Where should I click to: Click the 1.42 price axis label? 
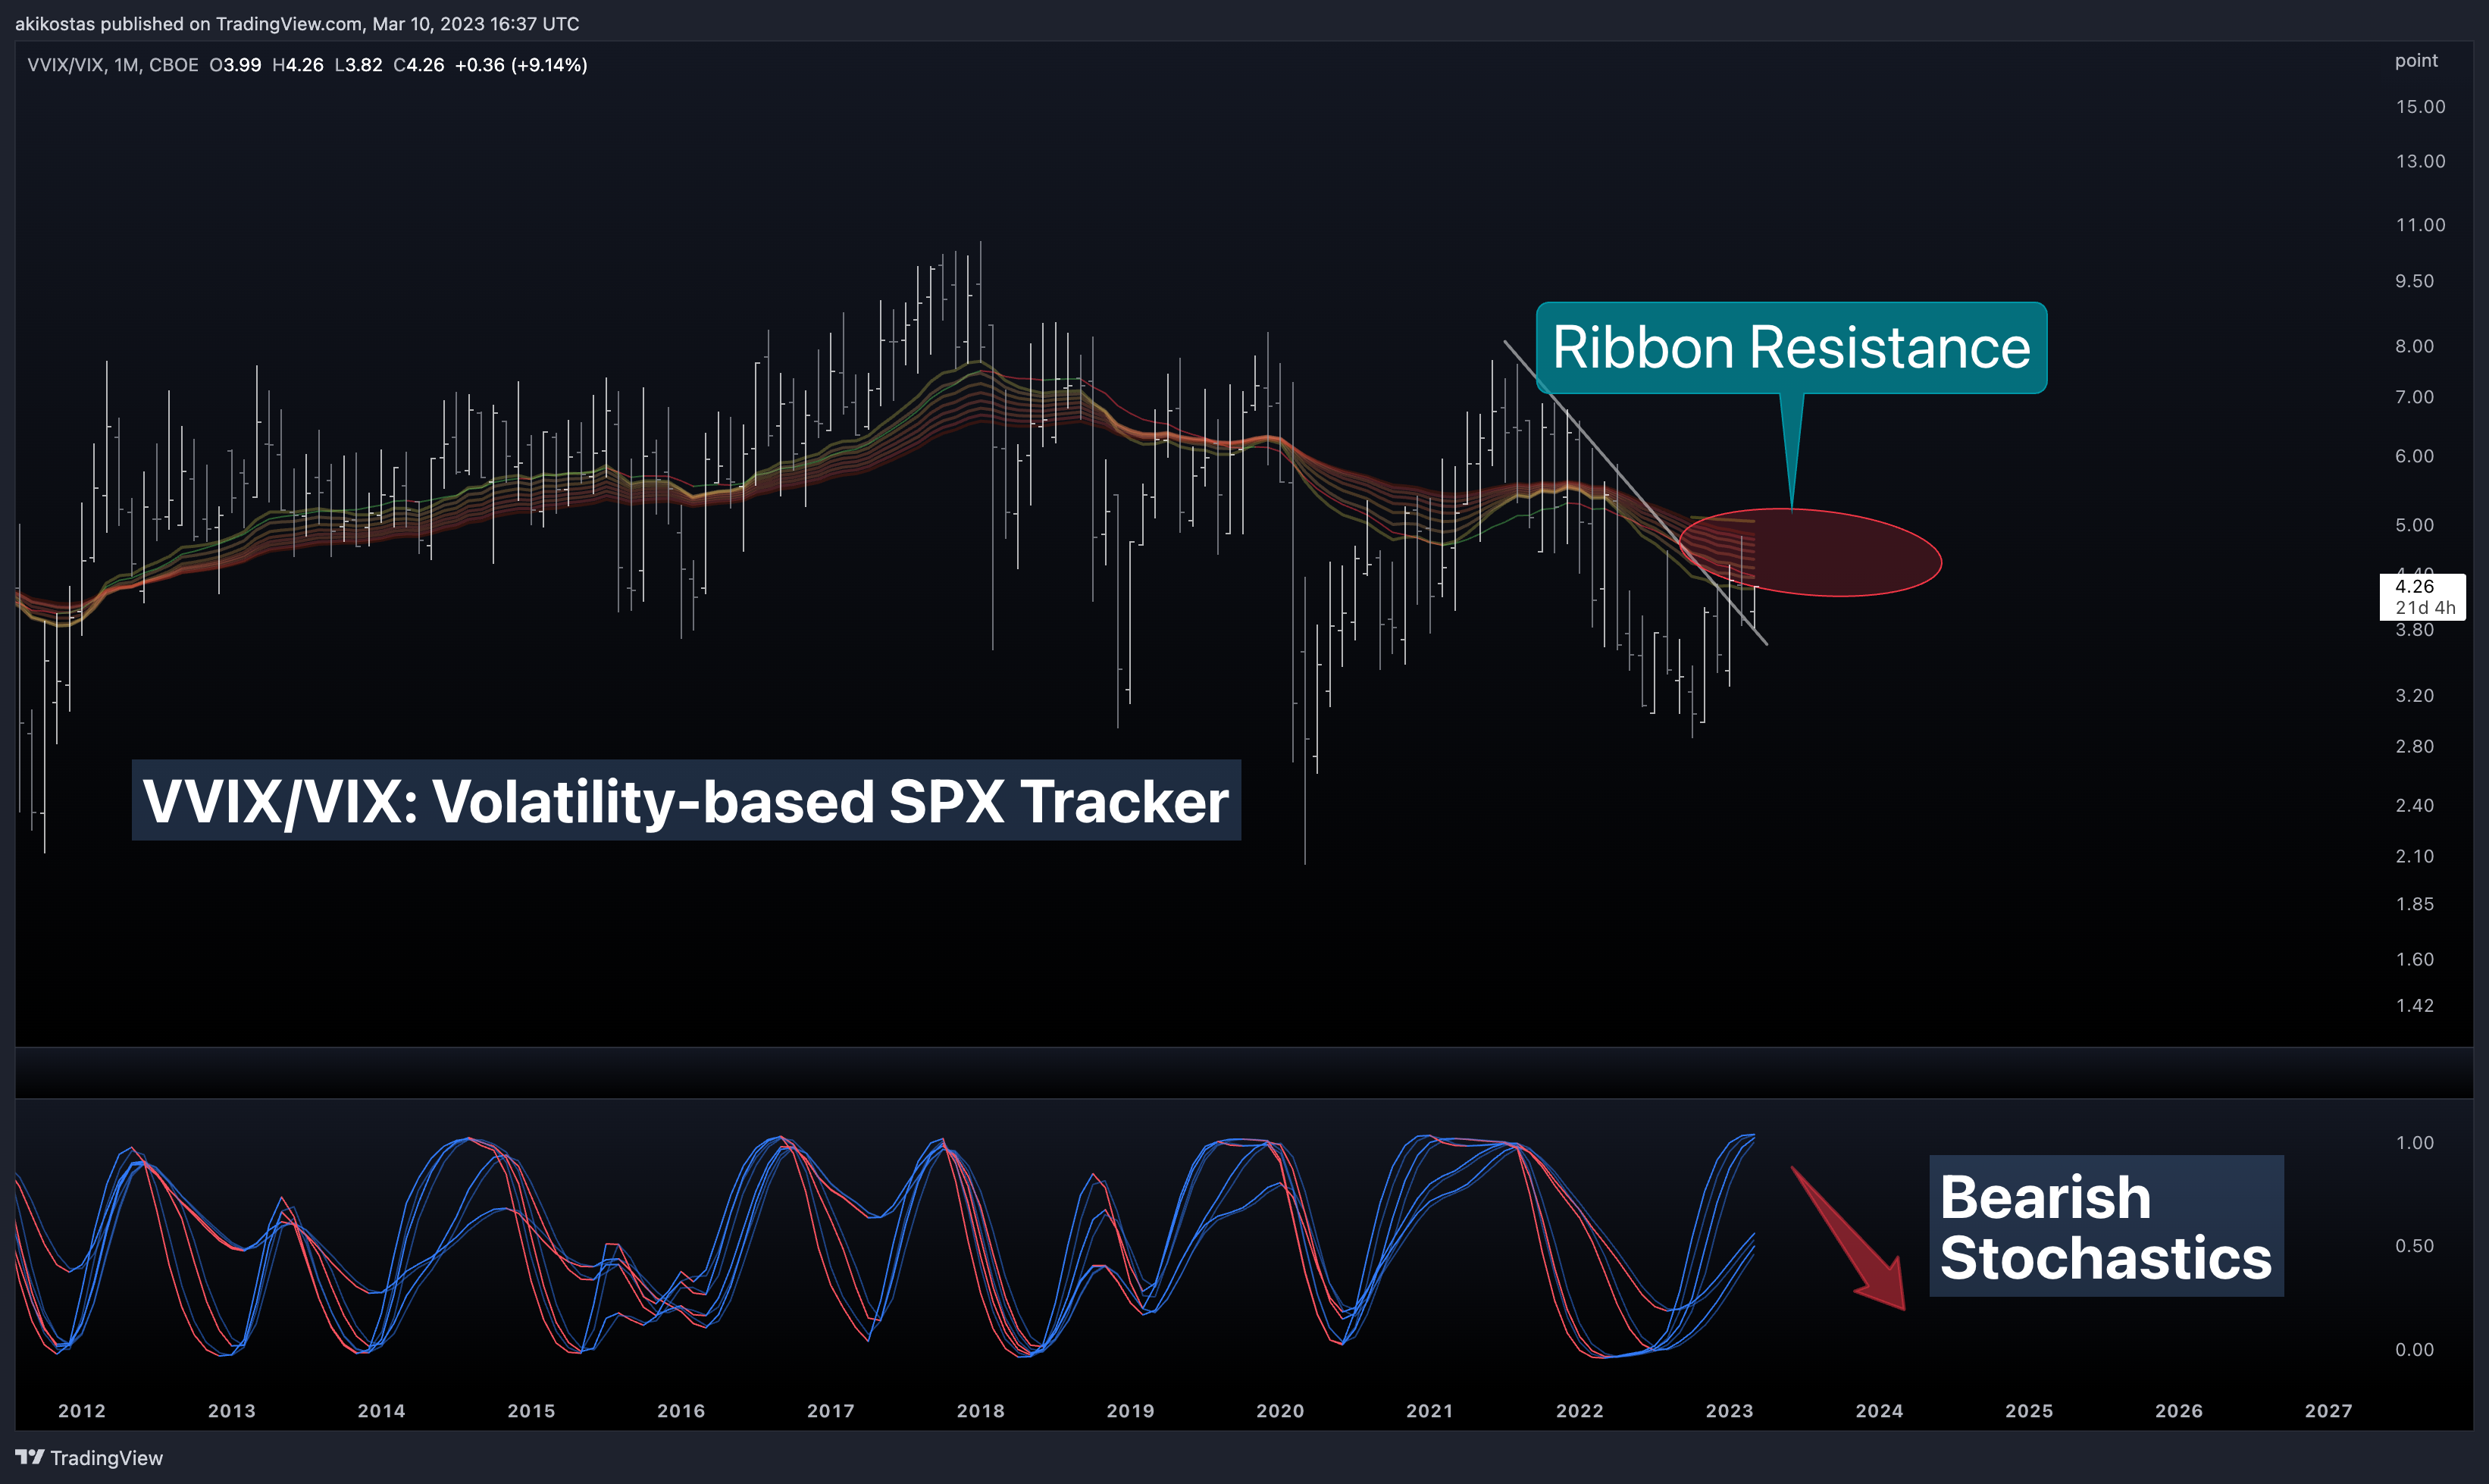(2414, 1006)
